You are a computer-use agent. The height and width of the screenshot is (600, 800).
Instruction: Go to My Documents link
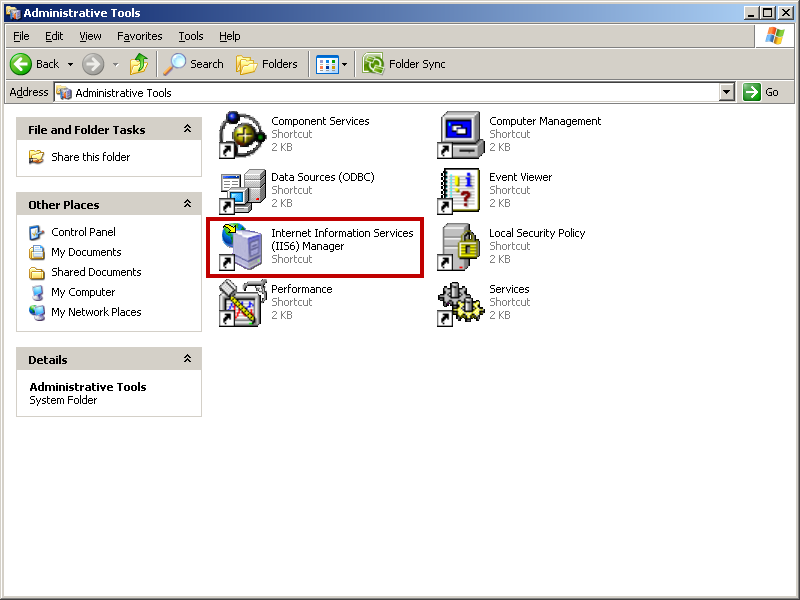(x=86, y=252)
